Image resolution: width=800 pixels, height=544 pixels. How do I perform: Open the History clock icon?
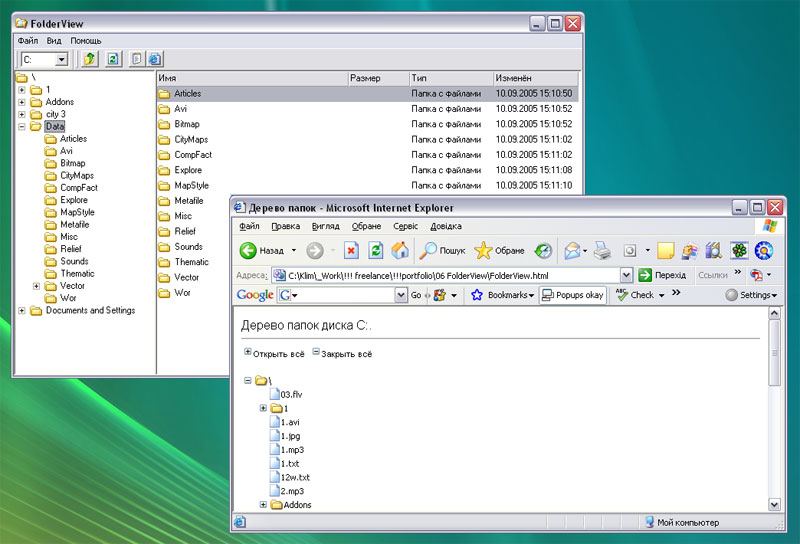(543, 251)
